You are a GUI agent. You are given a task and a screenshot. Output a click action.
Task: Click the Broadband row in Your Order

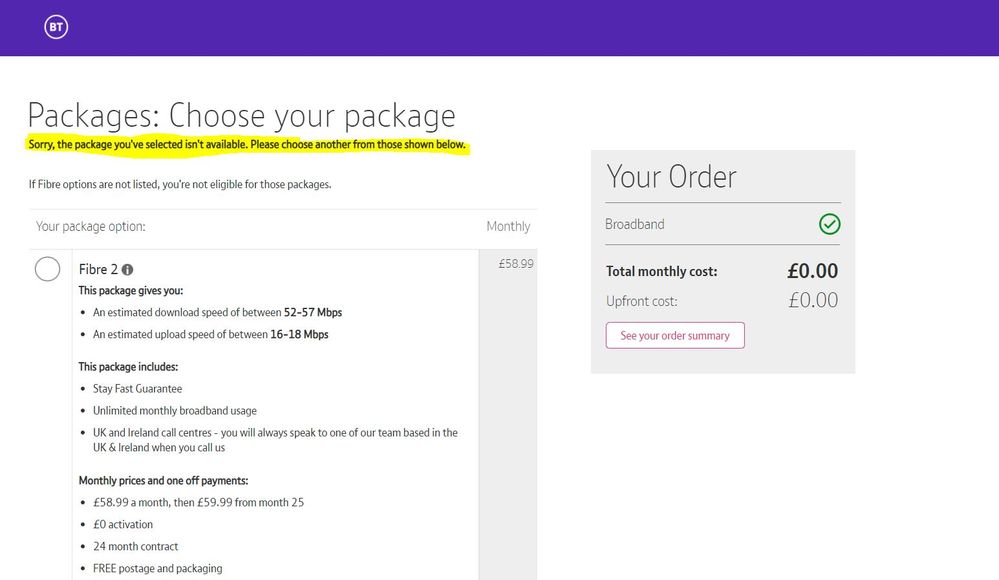pos(634,224)
